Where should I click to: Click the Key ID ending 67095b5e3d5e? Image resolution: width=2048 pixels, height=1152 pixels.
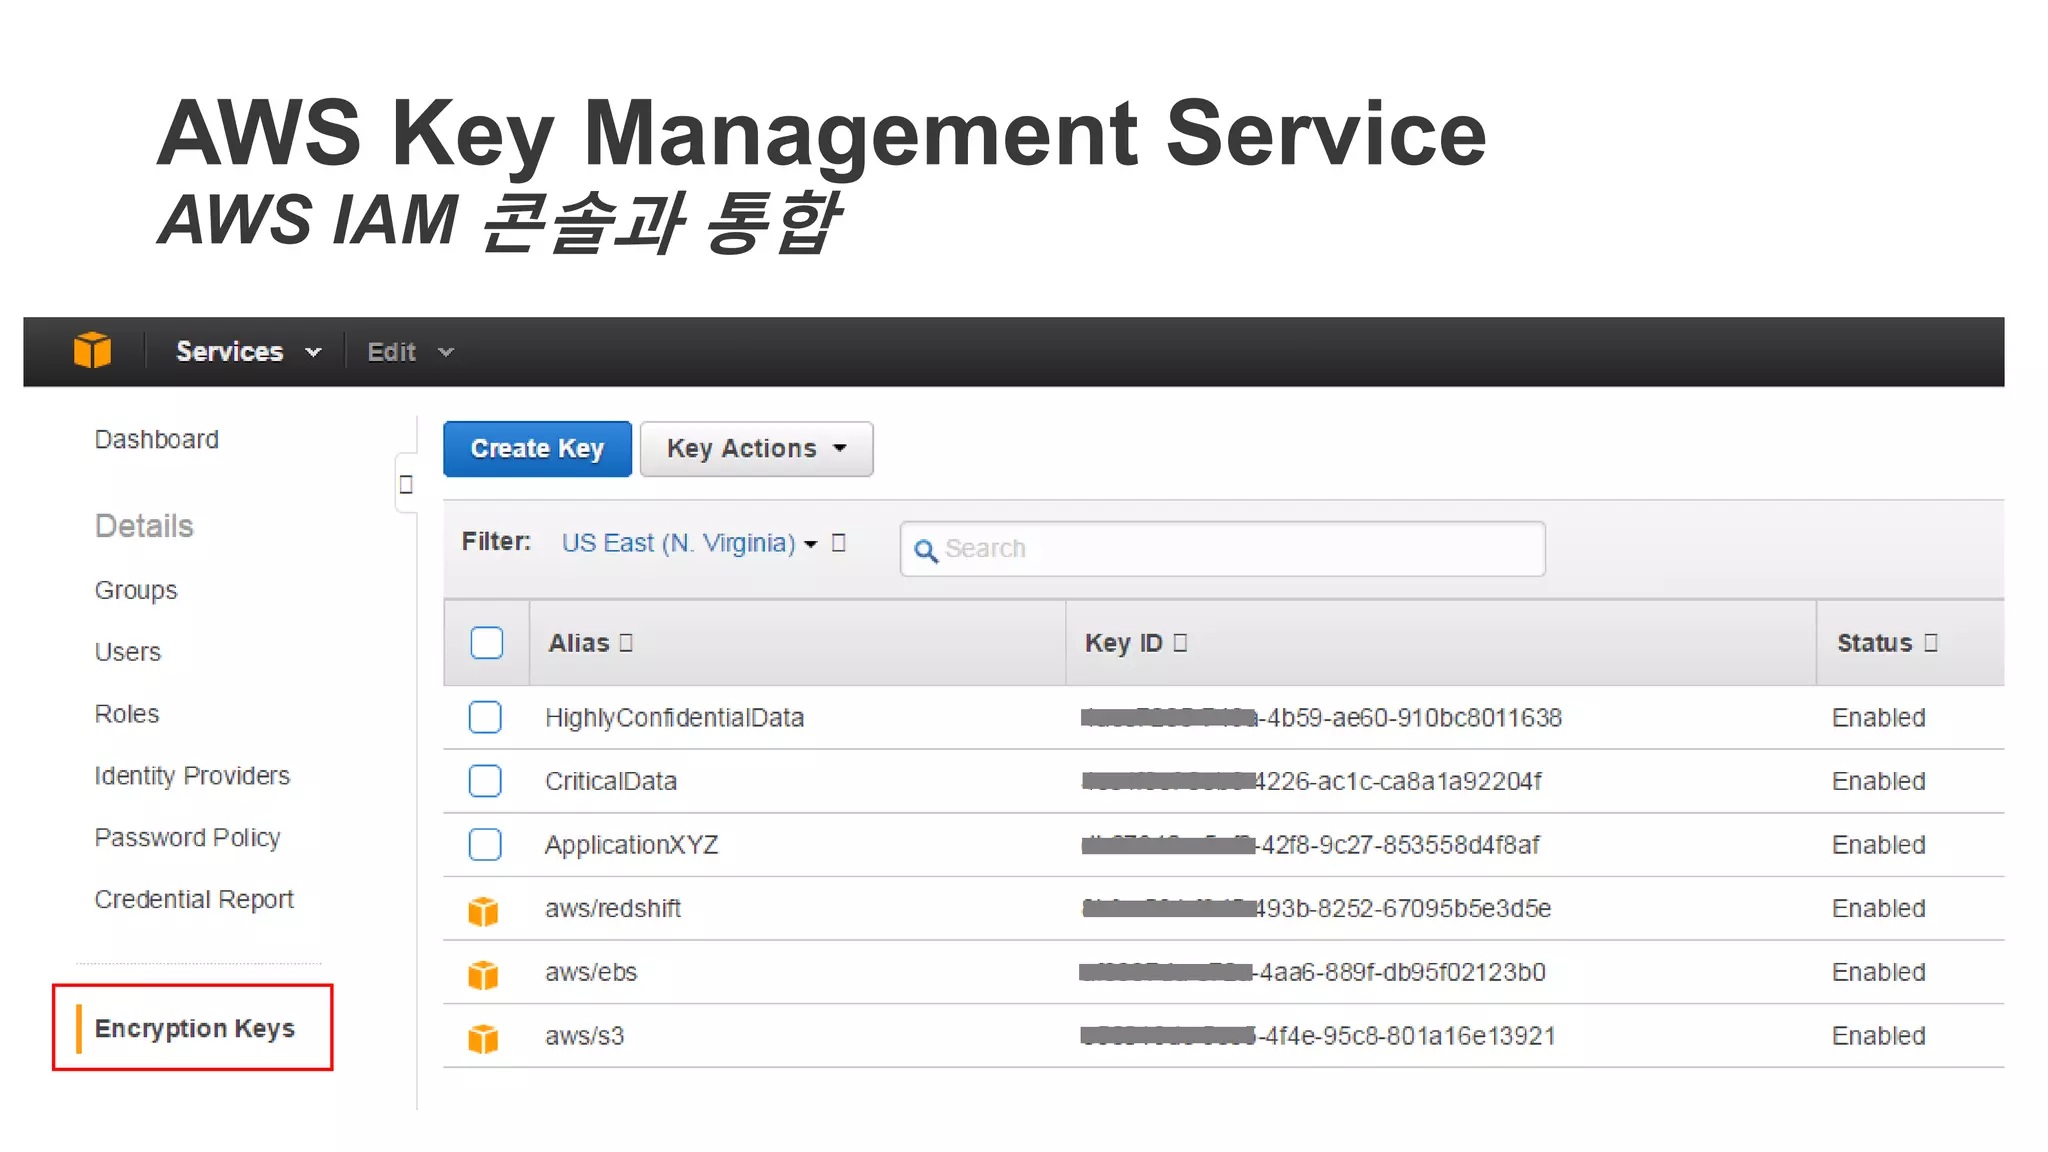click(1316, 909)
